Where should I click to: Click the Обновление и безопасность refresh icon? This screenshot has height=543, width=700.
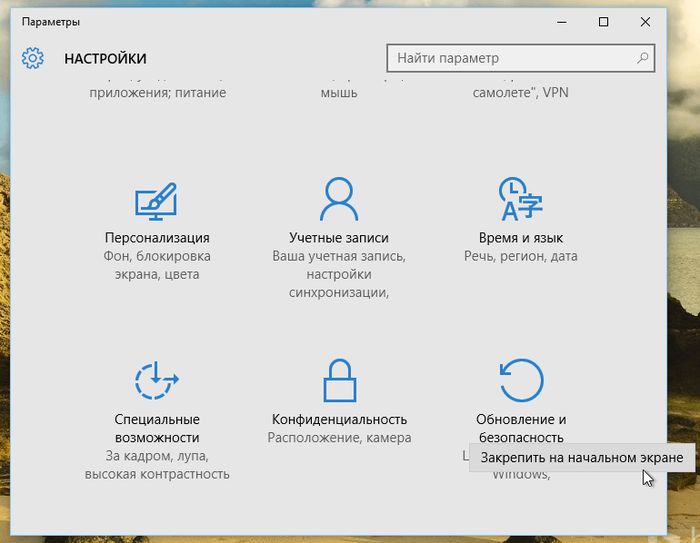point(520,380)
